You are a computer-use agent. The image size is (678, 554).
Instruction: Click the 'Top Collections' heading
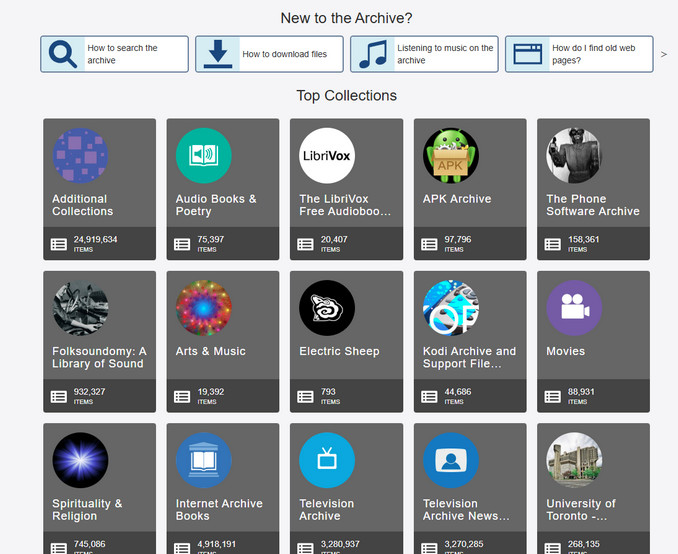coord(346,96)
